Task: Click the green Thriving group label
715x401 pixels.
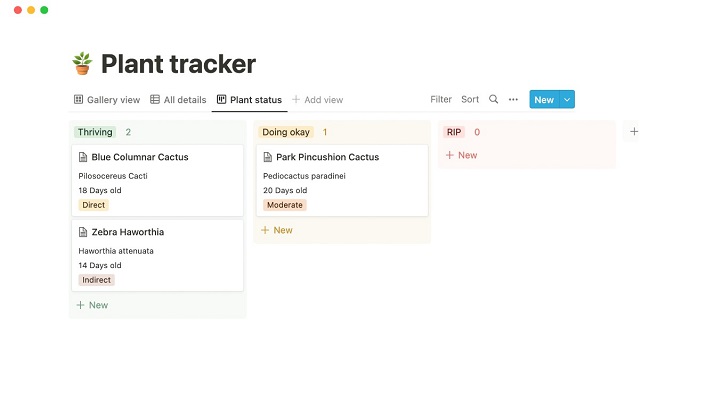Action: coord(95,132)
